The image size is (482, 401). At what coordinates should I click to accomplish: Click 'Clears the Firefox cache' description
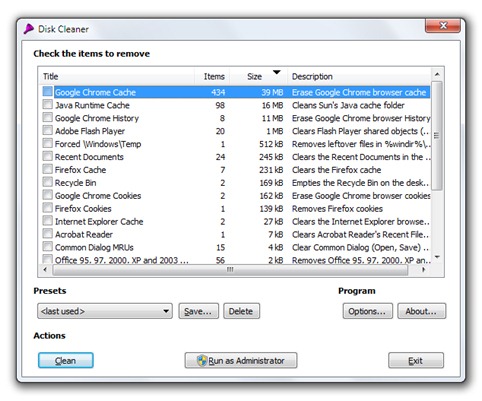coord(336,170)
